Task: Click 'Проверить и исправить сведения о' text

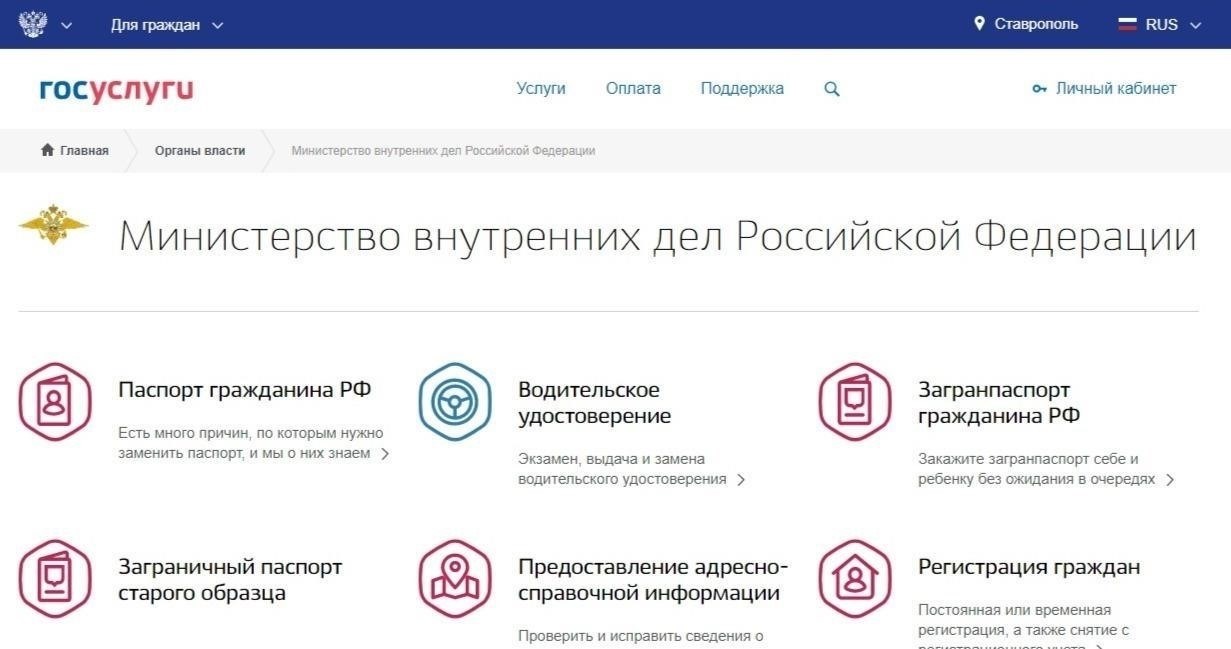Action: point(641,635)
